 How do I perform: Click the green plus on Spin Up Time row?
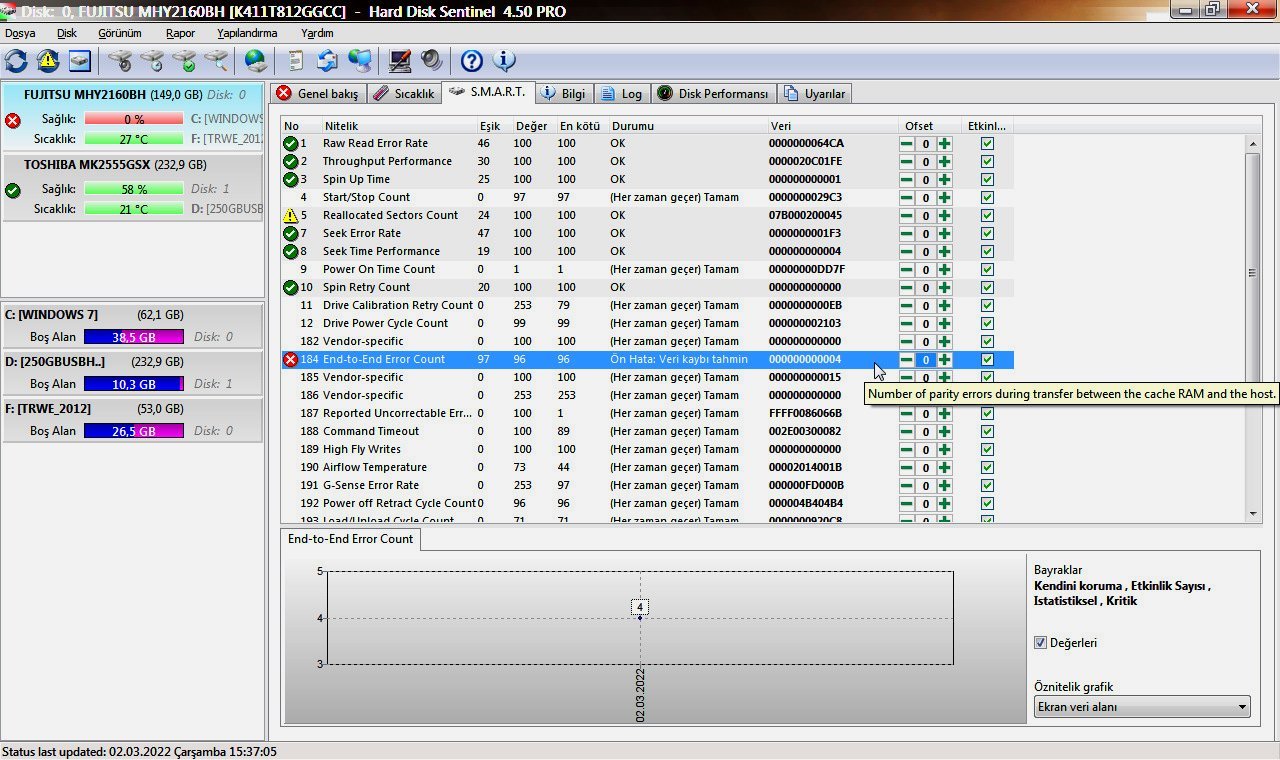(x=945, y=180)
